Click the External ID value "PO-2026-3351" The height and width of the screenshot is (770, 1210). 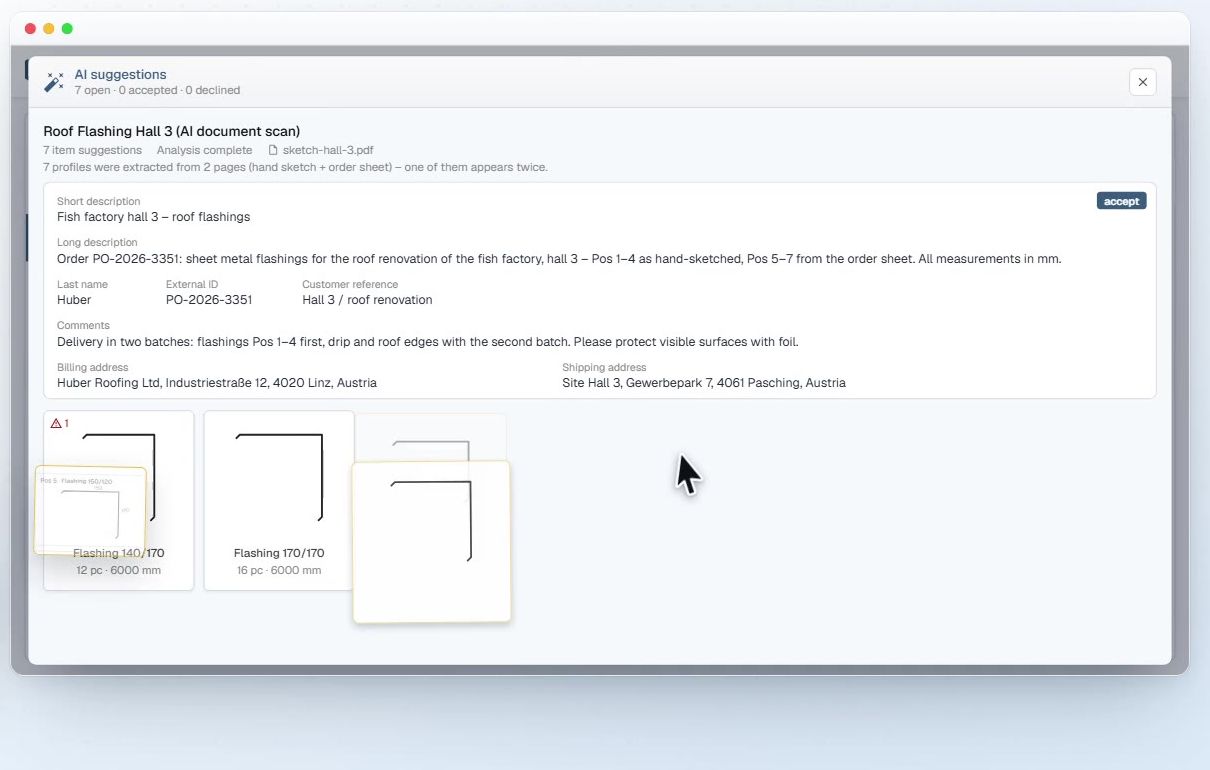pyautogui.click(x=209, y=300)
